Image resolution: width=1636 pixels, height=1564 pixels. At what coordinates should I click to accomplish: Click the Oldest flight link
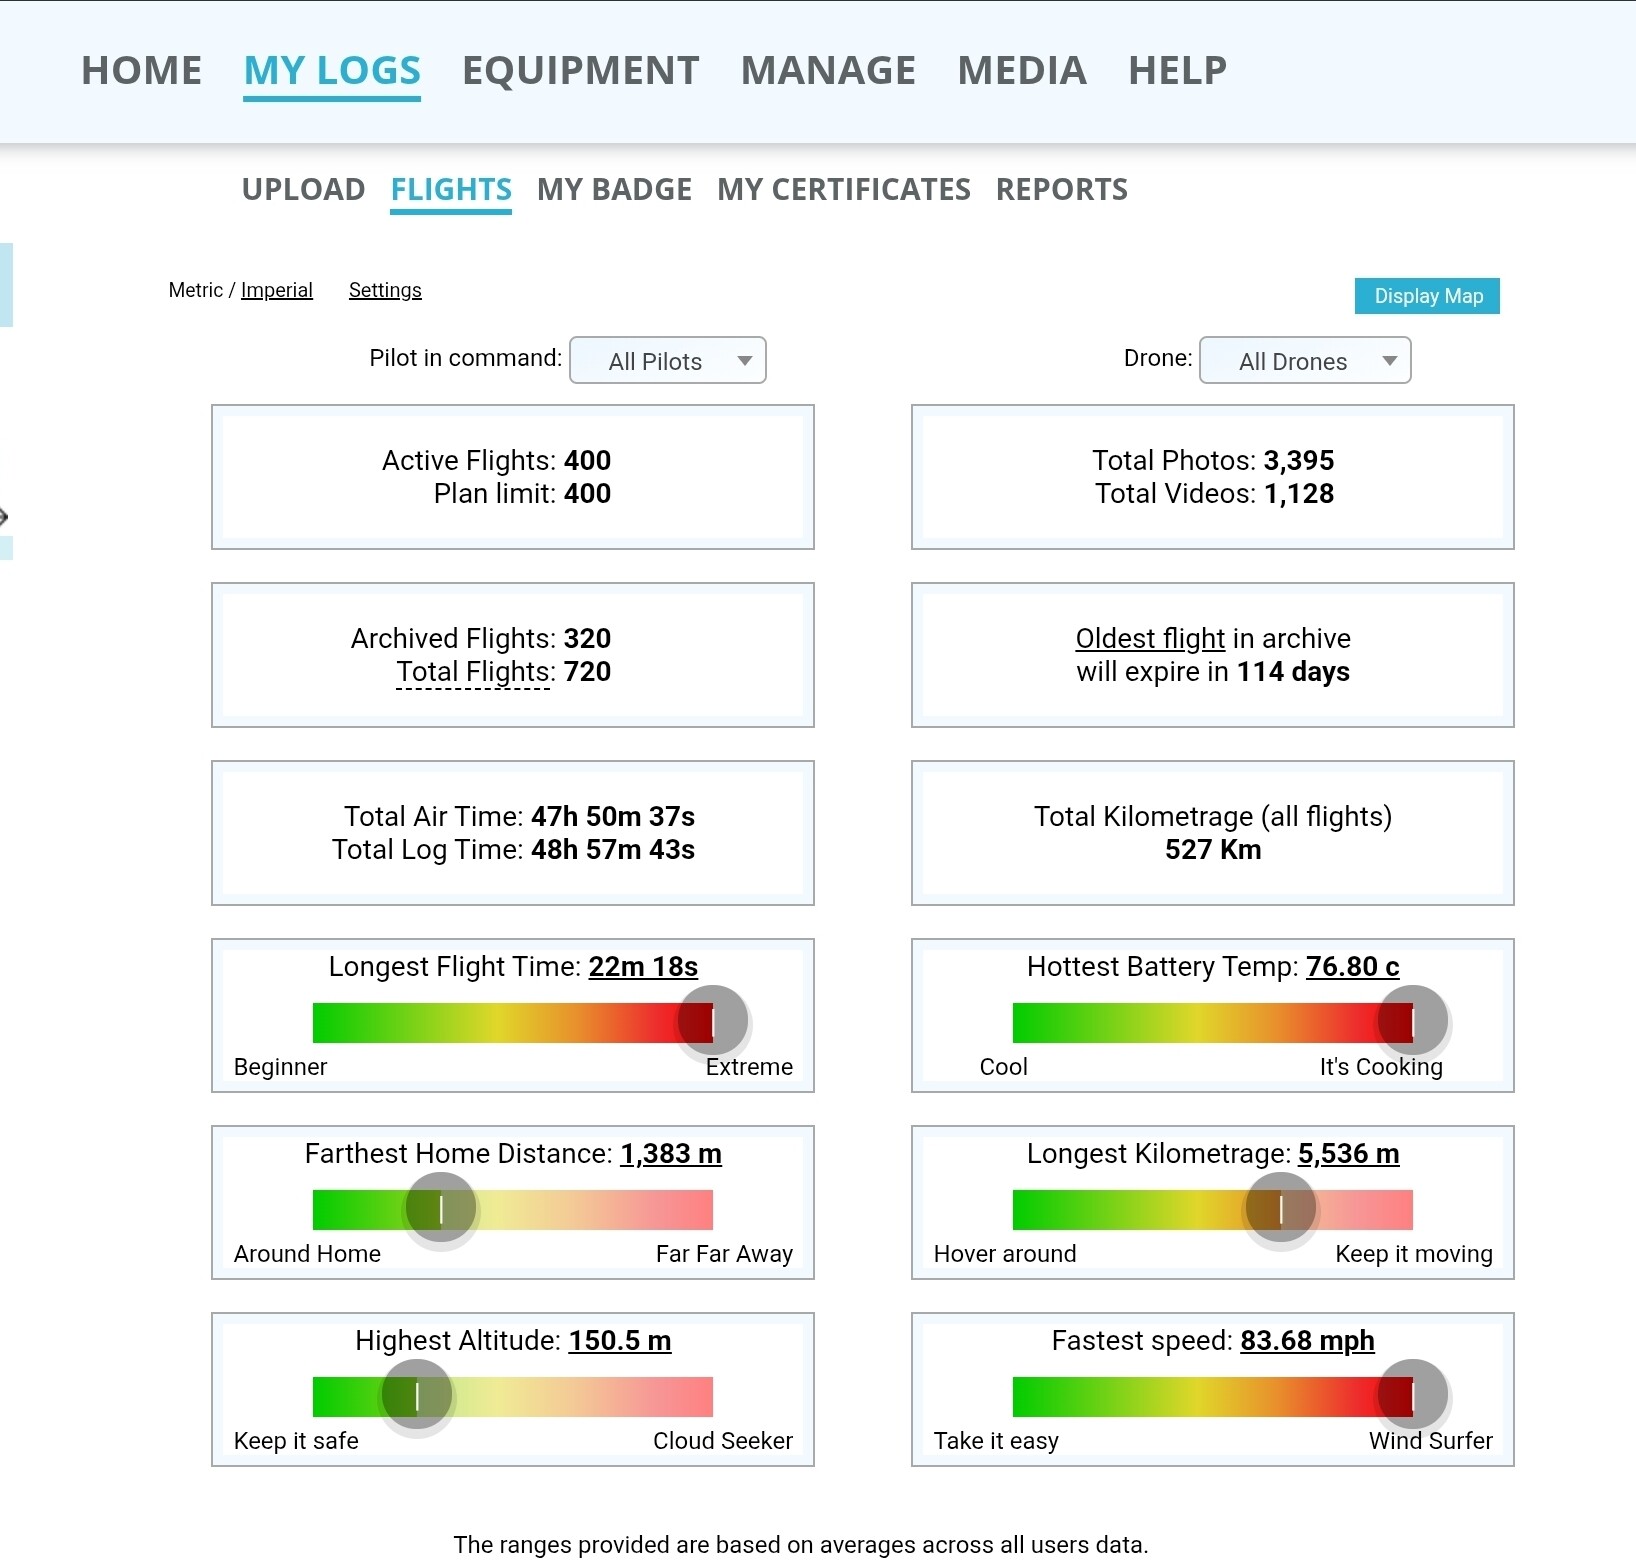coord(1150,638)
